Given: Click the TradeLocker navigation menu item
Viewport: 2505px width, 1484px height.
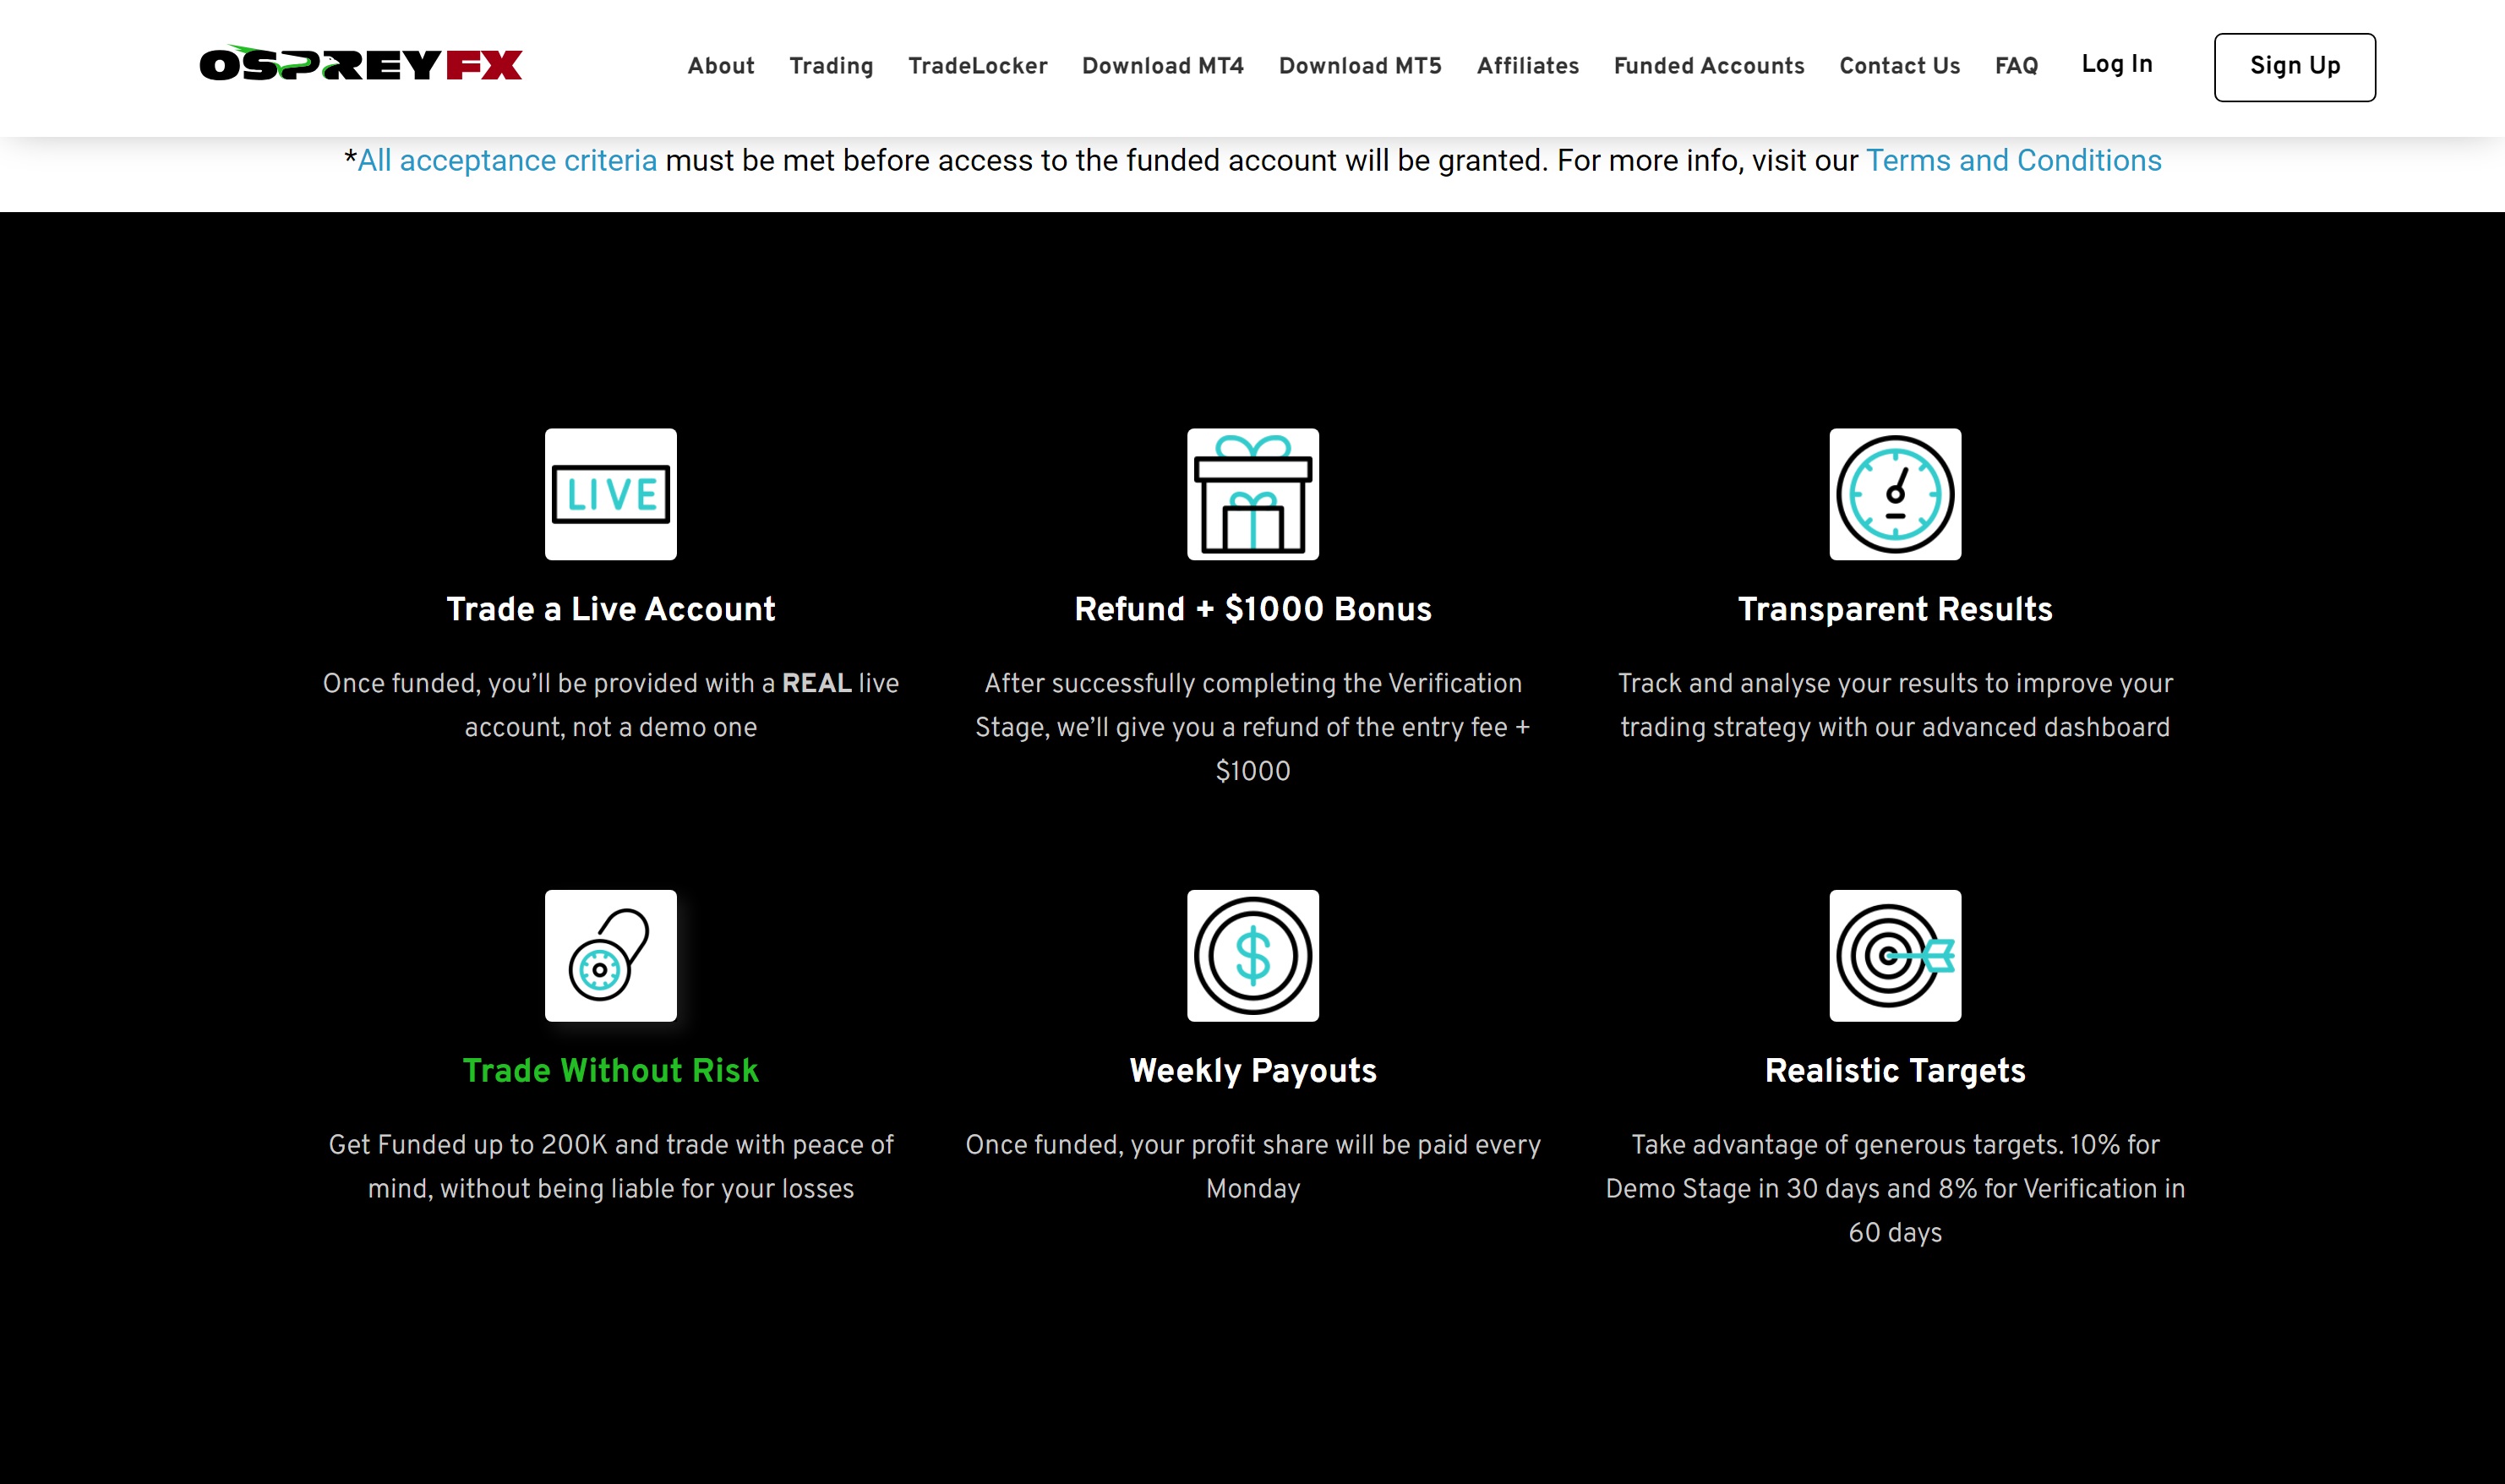Looking at the screenshot, I should pos(979,67).
